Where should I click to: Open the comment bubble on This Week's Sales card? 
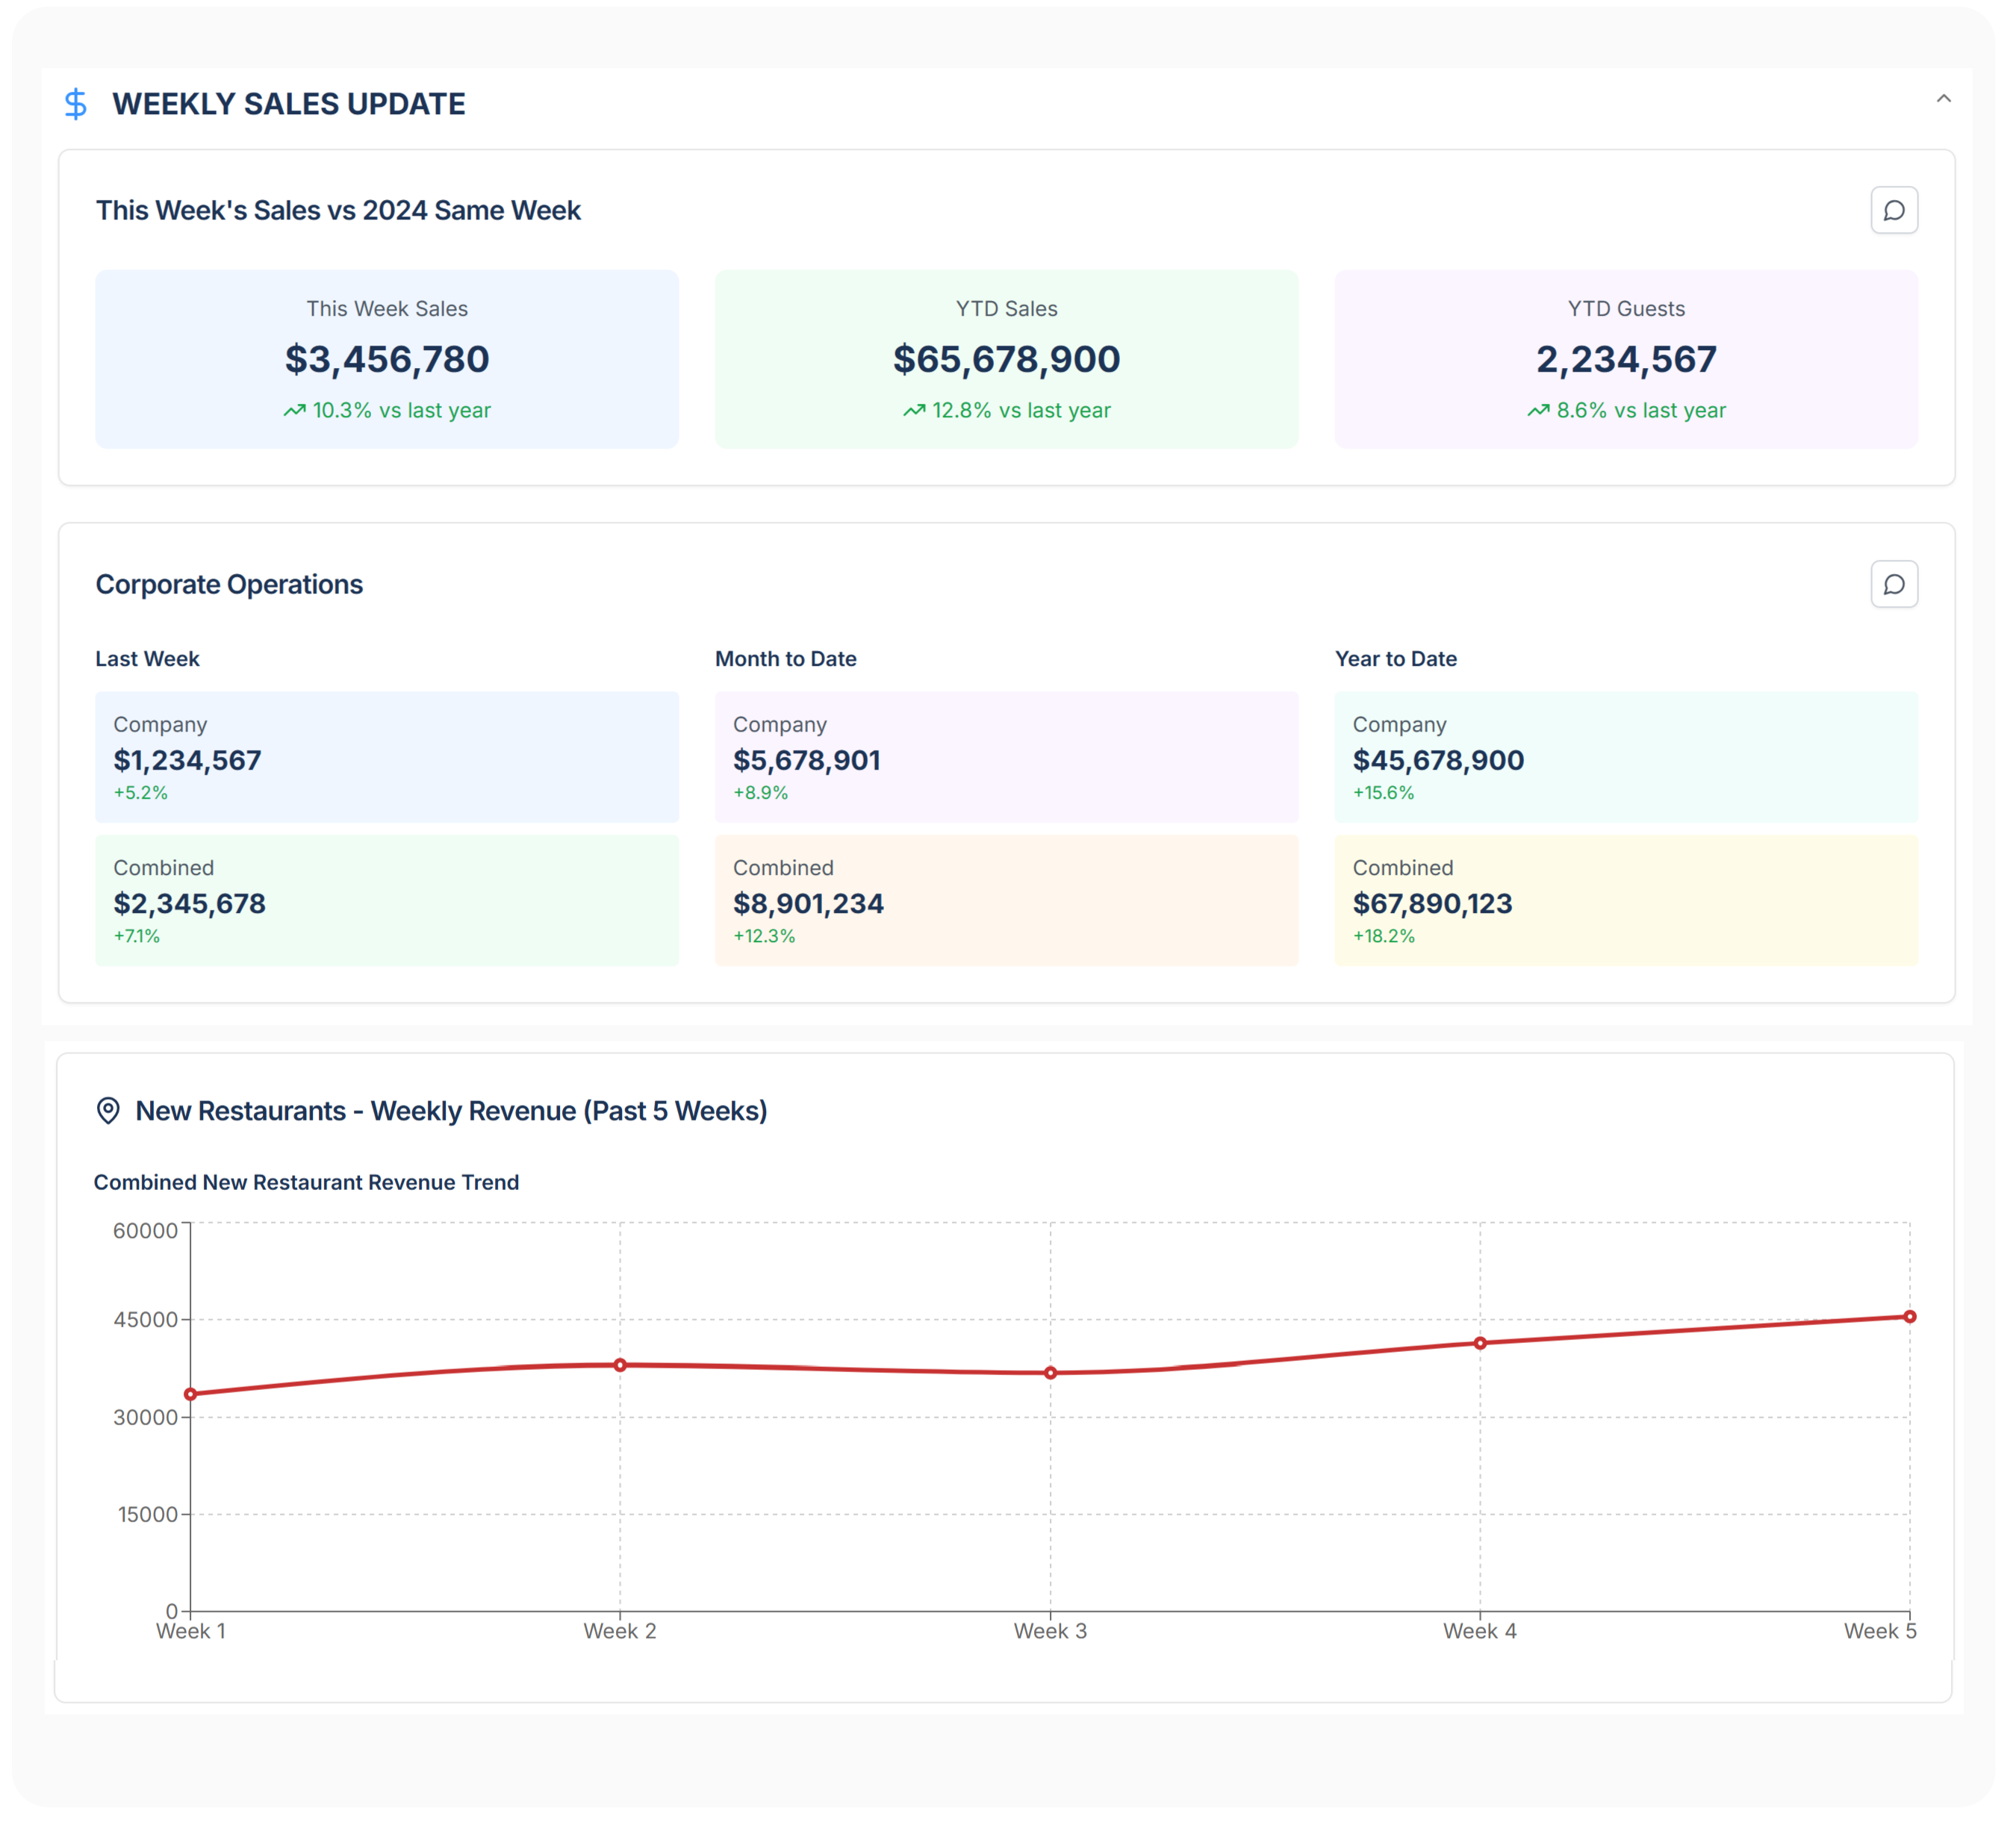(1895, 210)
